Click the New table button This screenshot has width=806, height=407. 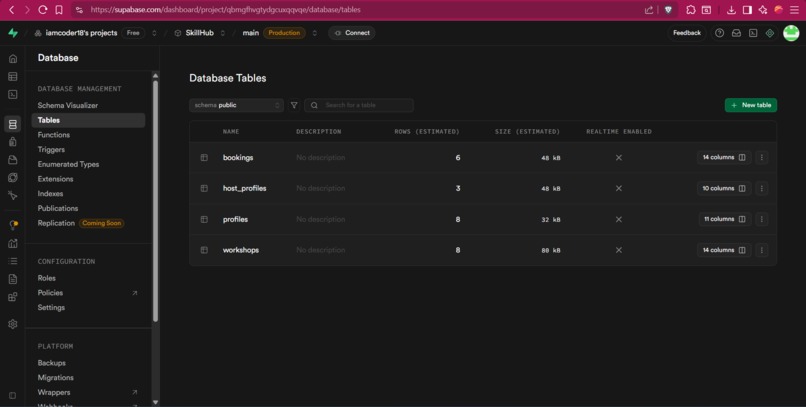pyautogui.click(x=751, y=105)
